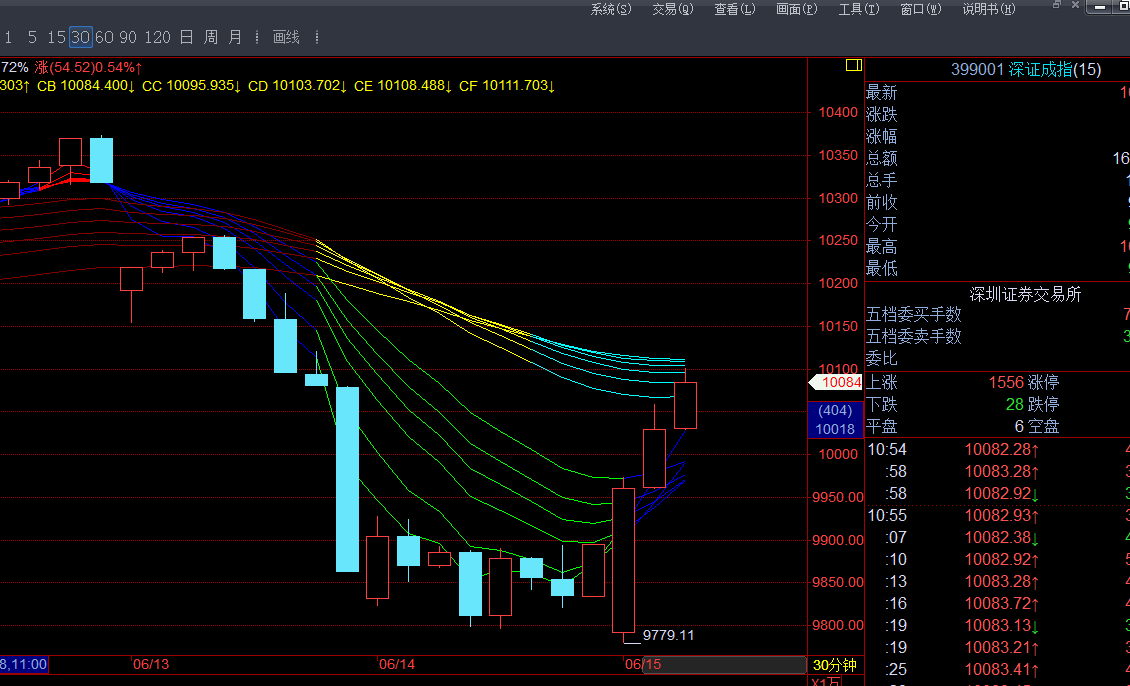Click the toolbar grip handle before 画线
Screen dimensions: 1130x686
(256, 37)
